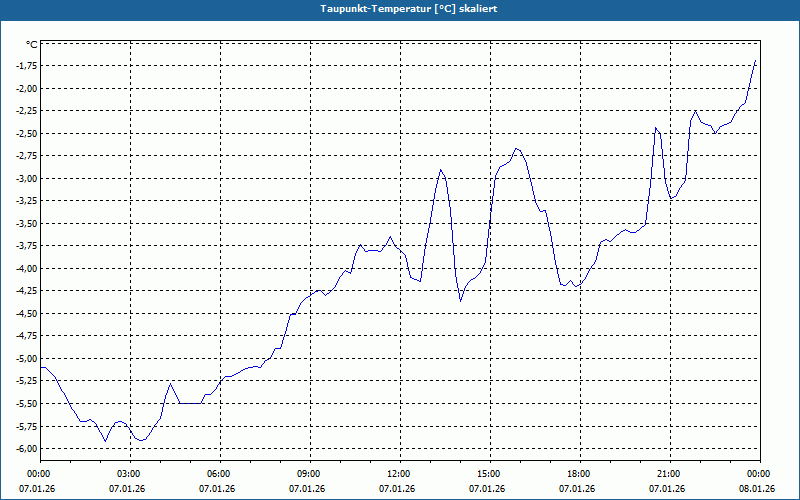Click the 18:00 time axis label
The image size is (800, 500).
tap(580, 474)
